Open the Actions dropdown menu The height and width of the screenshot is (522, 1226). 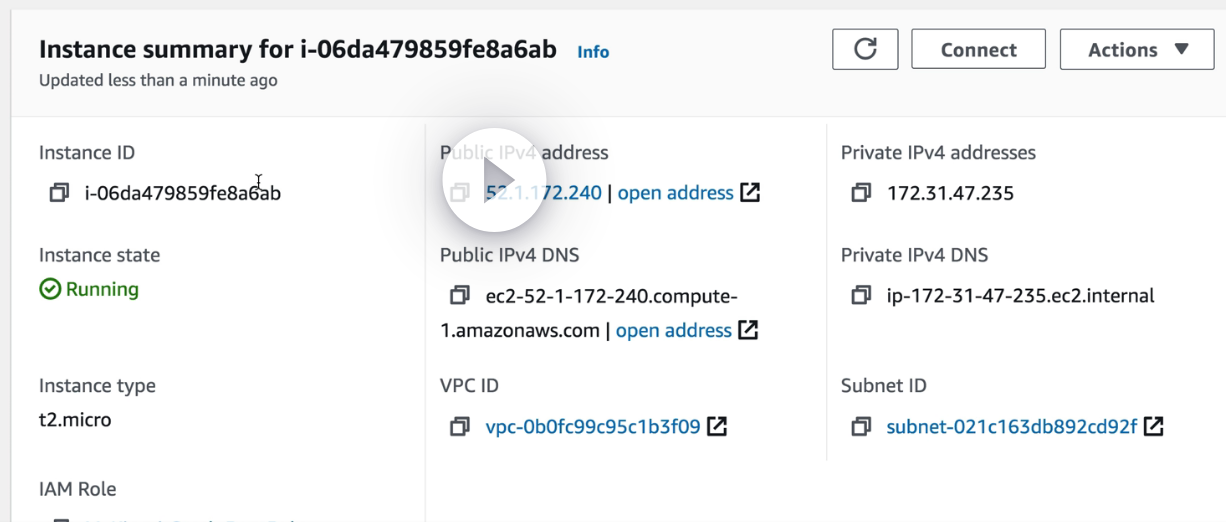pyautogui.click(x=1137, y=50)
